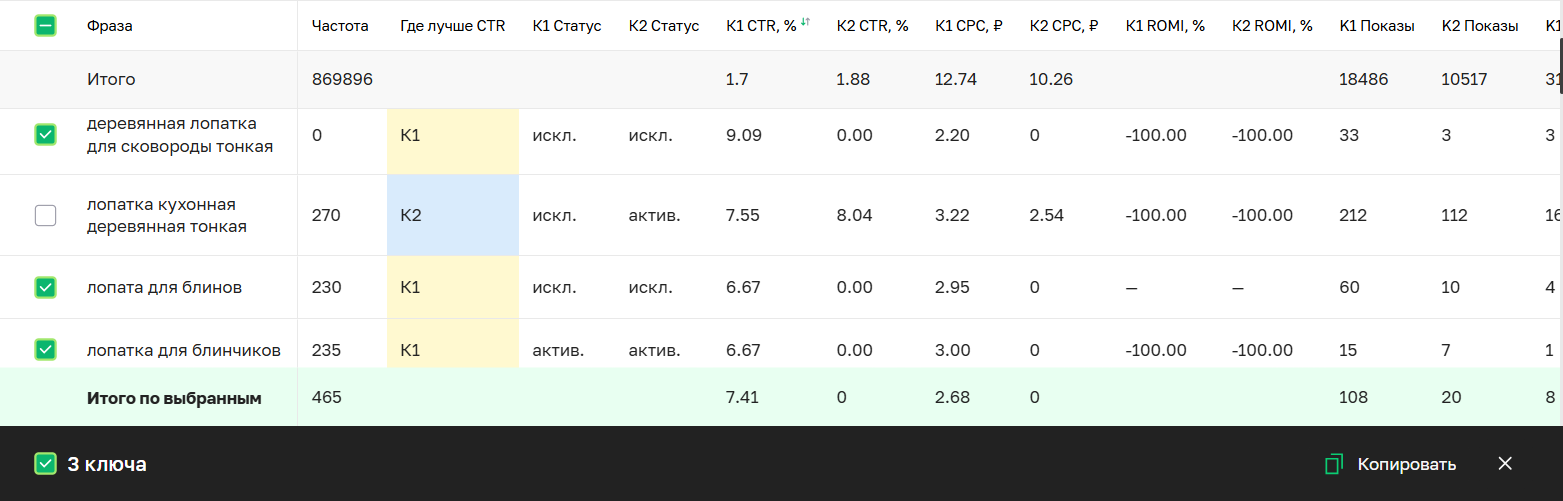Toggle the select-all checkbox in the header

[45, 26]
